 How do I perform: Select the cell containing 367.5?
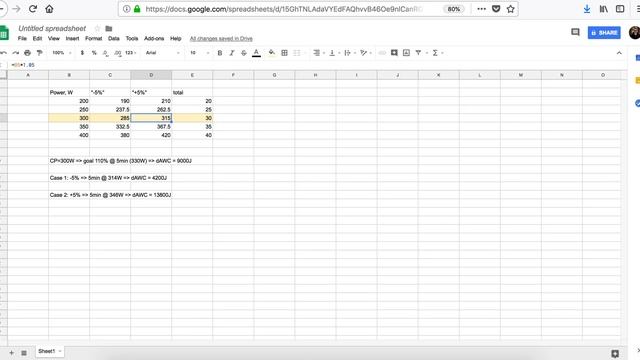click(151, 127)
